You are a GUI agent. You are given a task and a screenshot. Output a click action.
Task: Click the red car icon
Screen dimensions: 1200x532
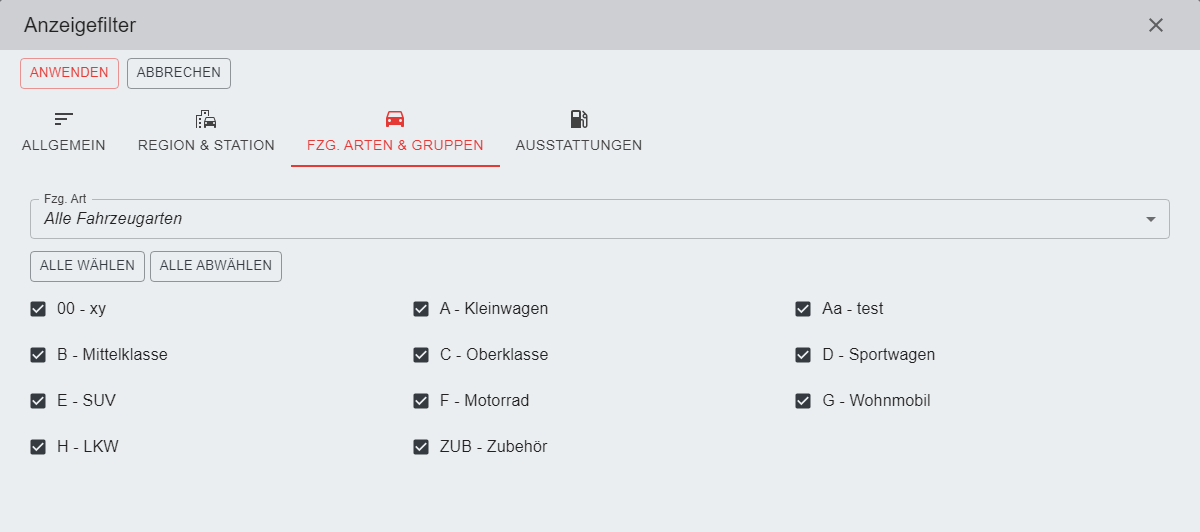(x=395, y=119)
